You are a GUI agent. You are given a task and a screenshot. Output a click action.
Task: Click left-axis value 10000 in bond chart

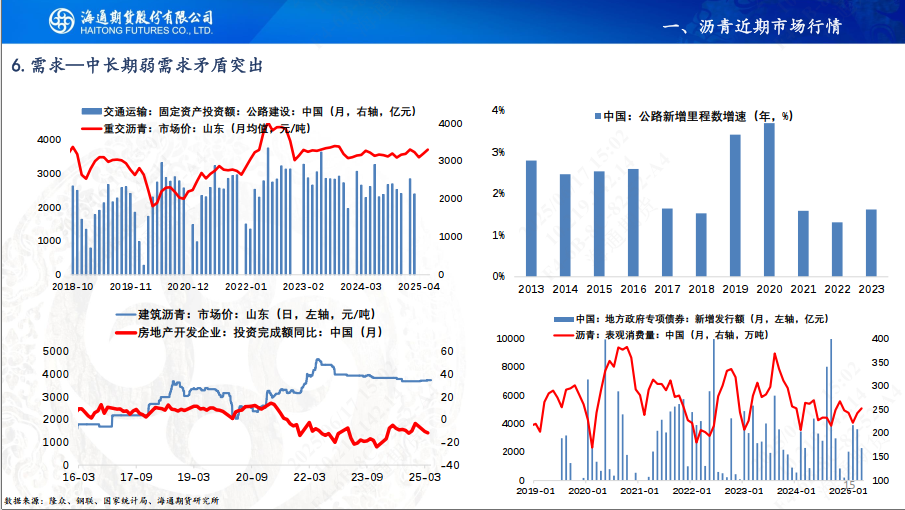(511, 339)
